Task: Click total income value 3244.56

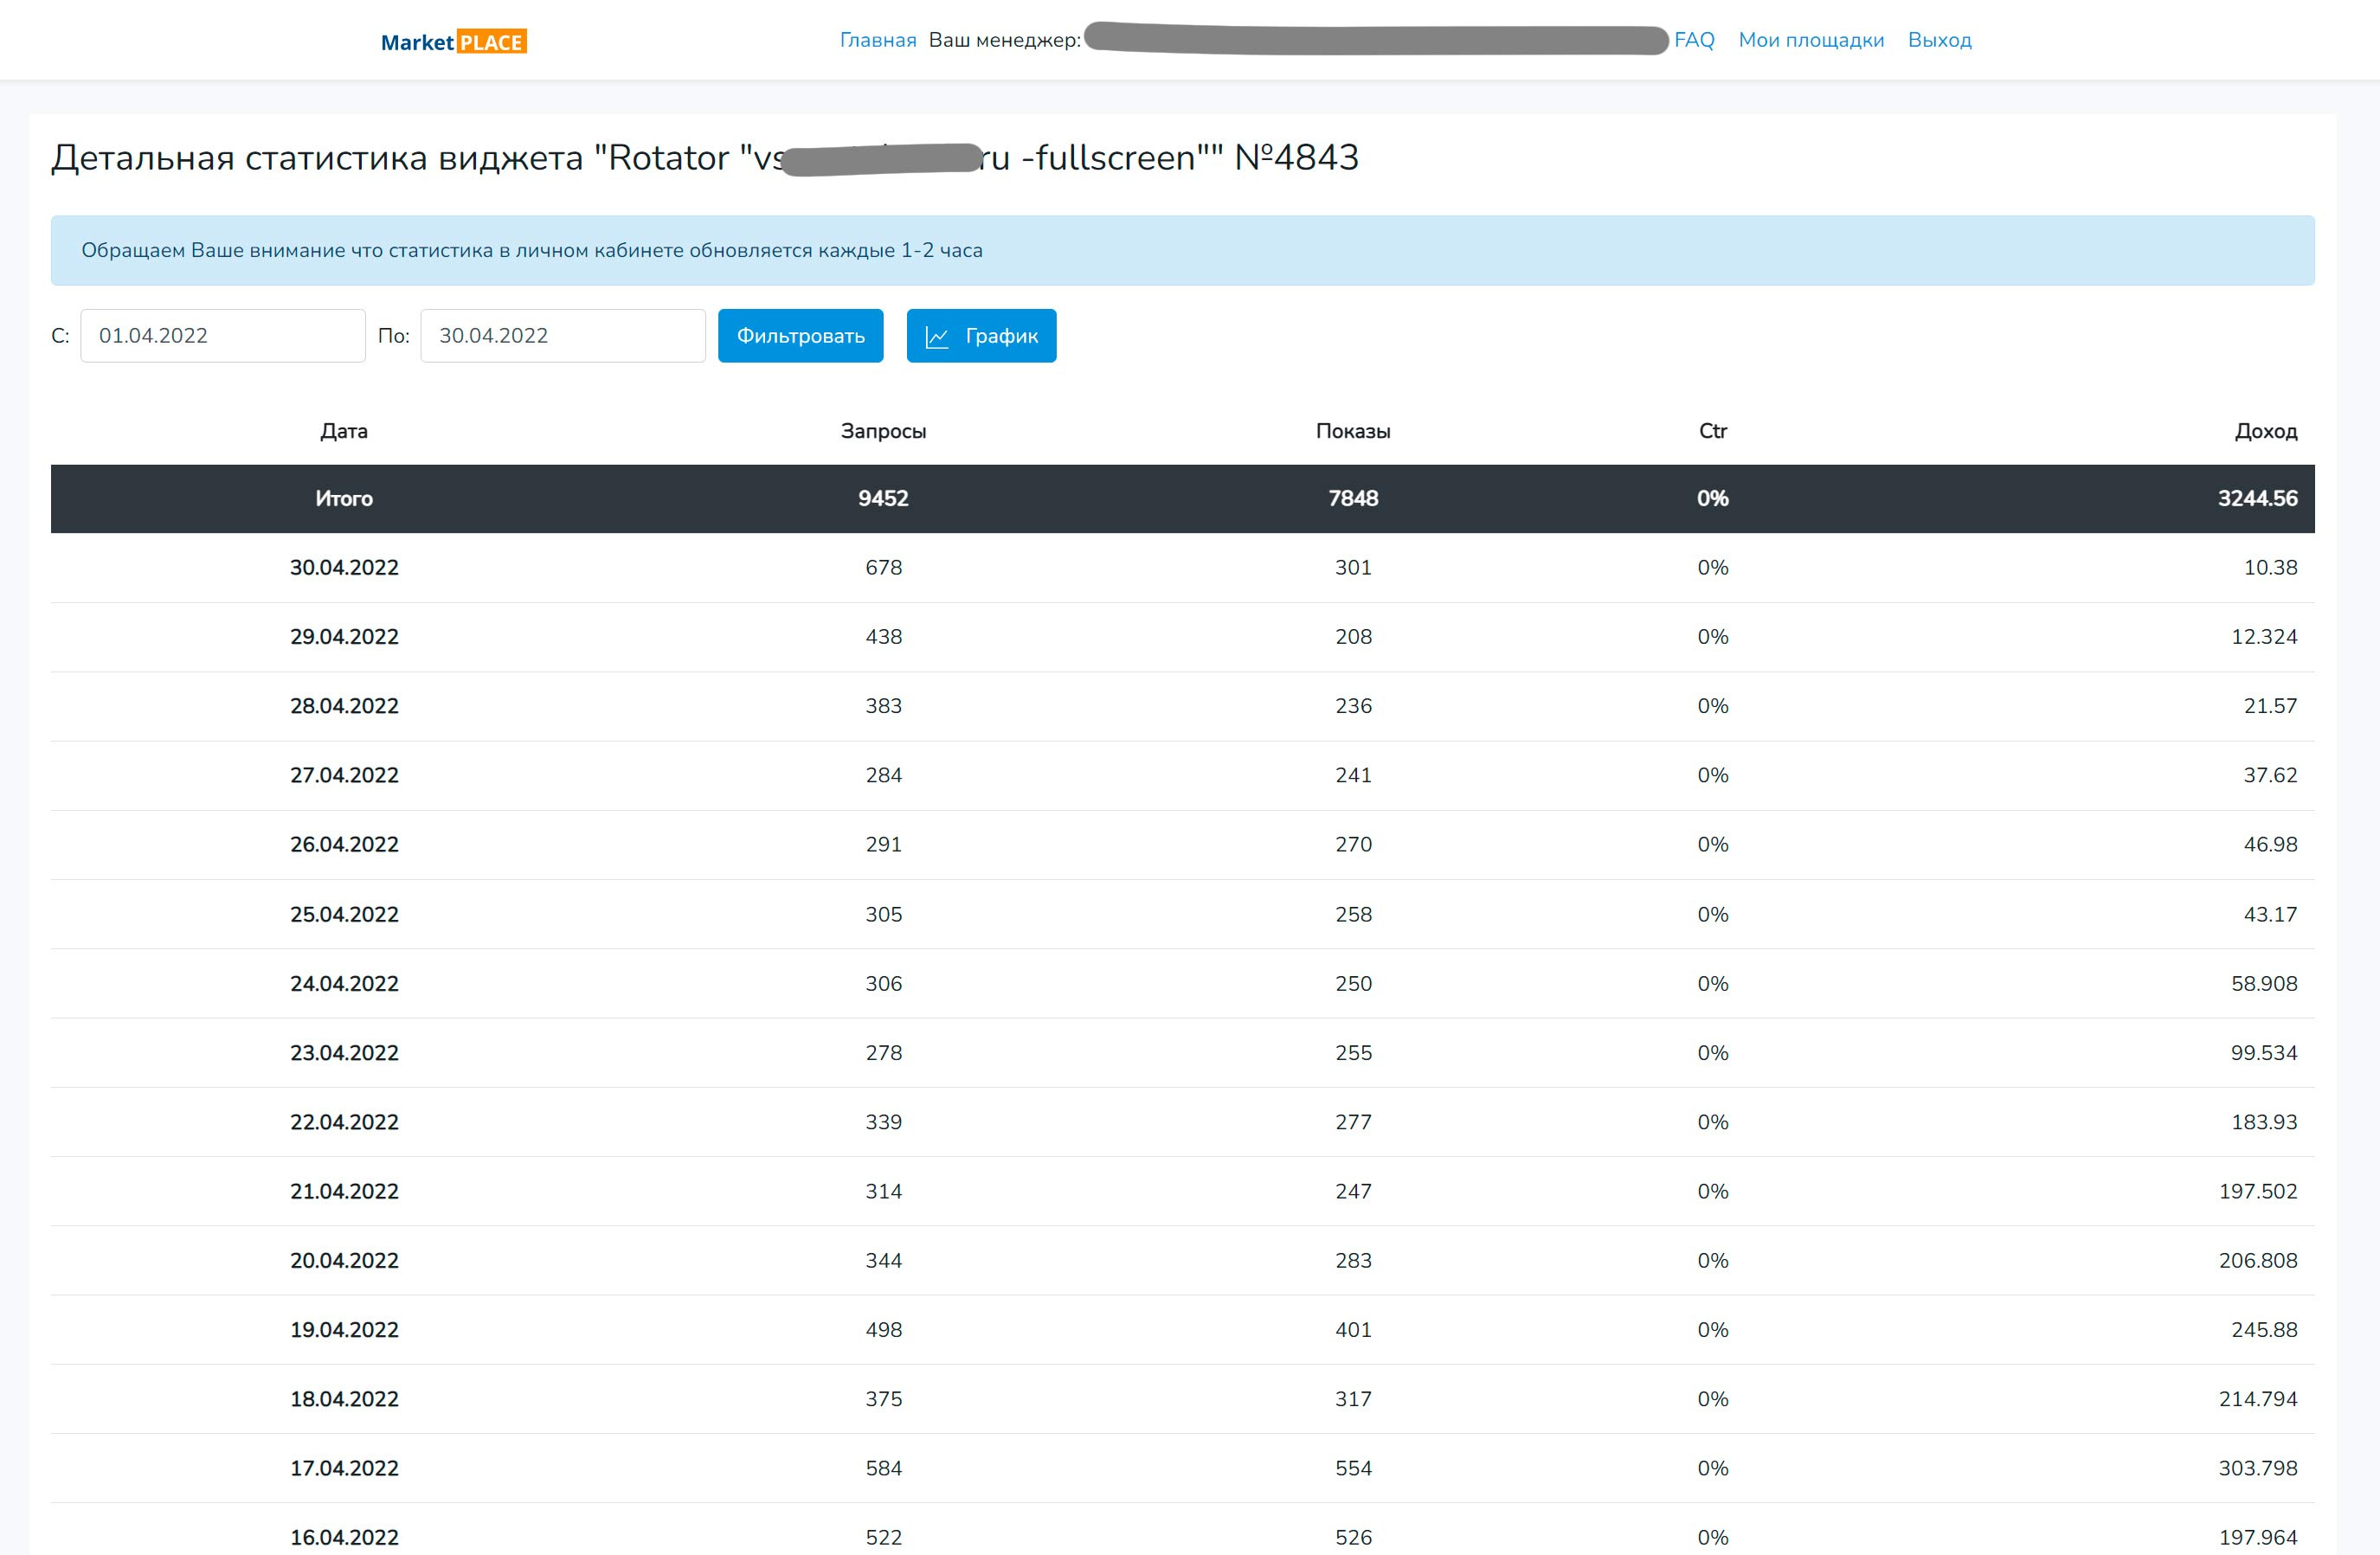Action: tap(2257, 498)
